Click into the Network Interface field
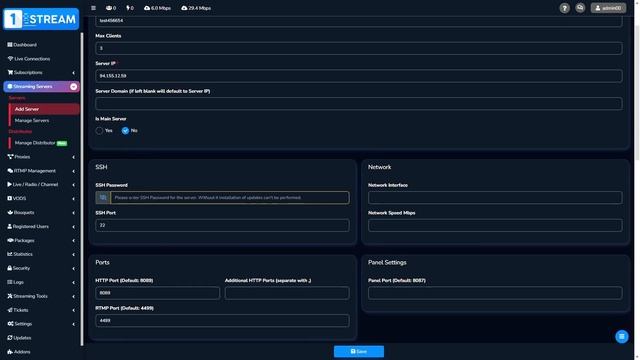Image resolution: width=640 pixels, height=360 pixels. tap(495, 198)
